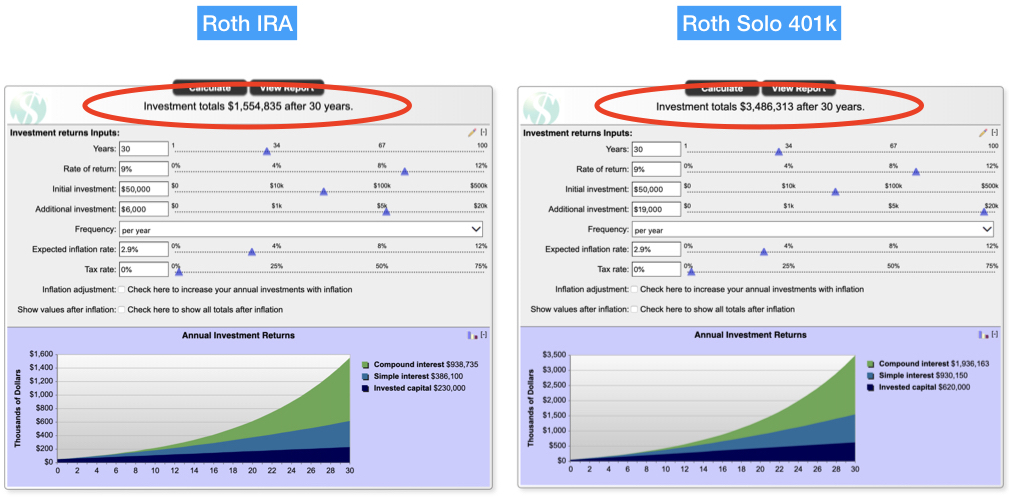Click the Years input field in Roth Solo 401k panel

pos(656,149)
